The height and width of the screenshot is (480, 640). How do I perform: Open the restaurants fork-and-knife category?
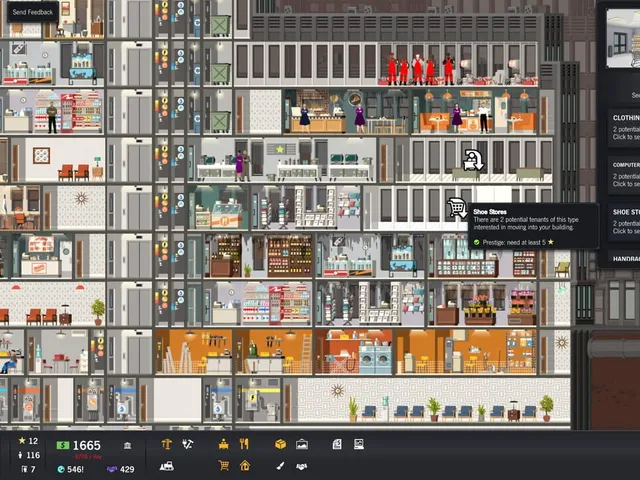244,444
